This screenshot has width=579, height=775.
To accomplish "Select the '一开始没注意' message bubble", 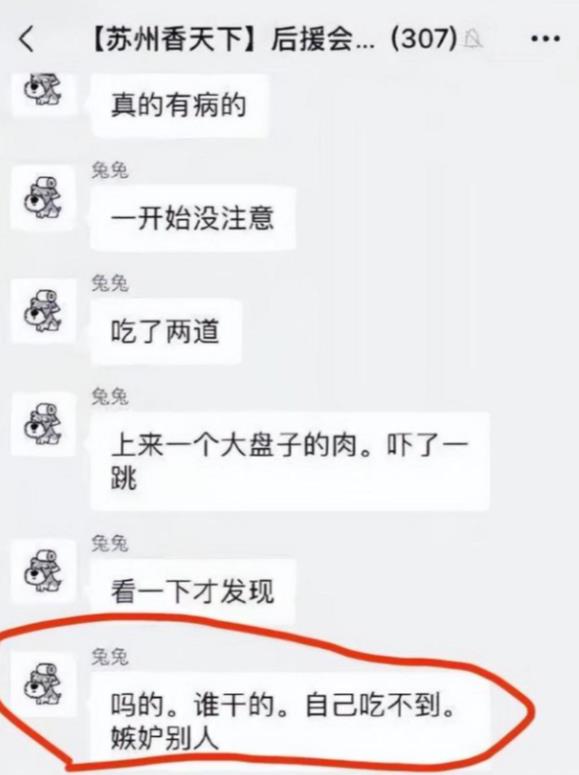I will click(x=193, y=218).
